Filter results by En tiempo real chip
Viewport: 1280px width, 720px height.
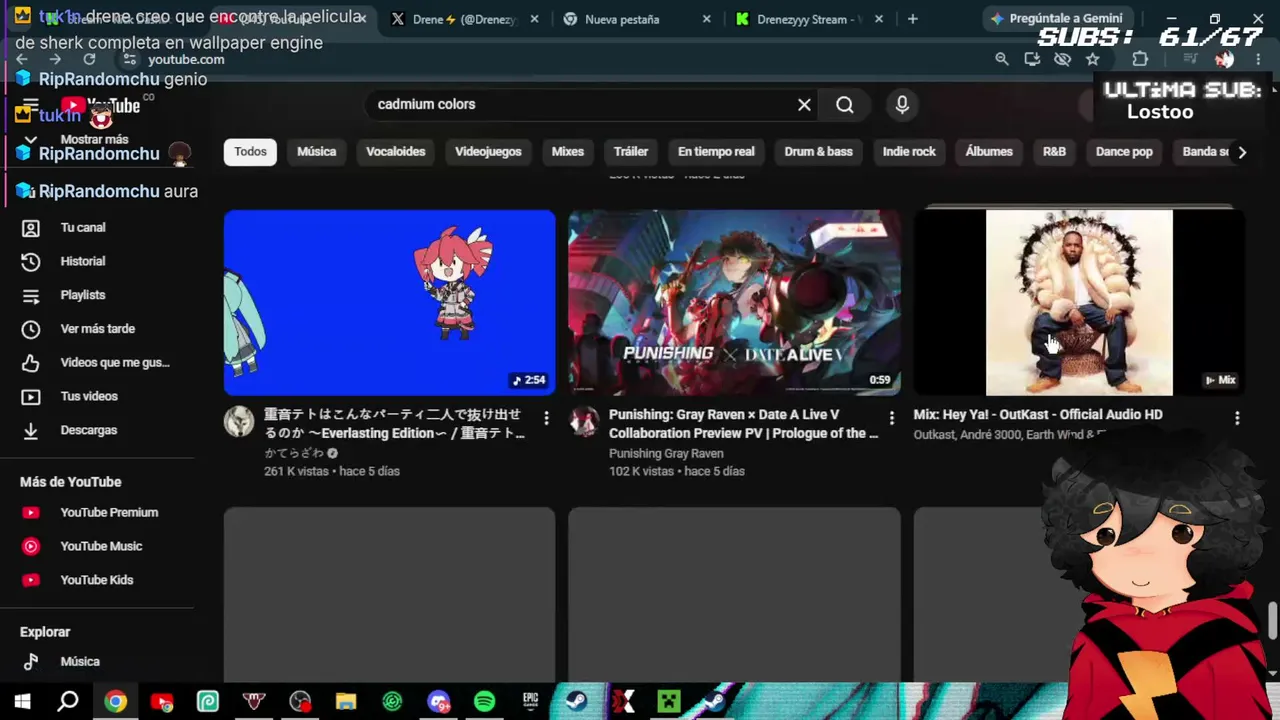click(x=716, y=152)
